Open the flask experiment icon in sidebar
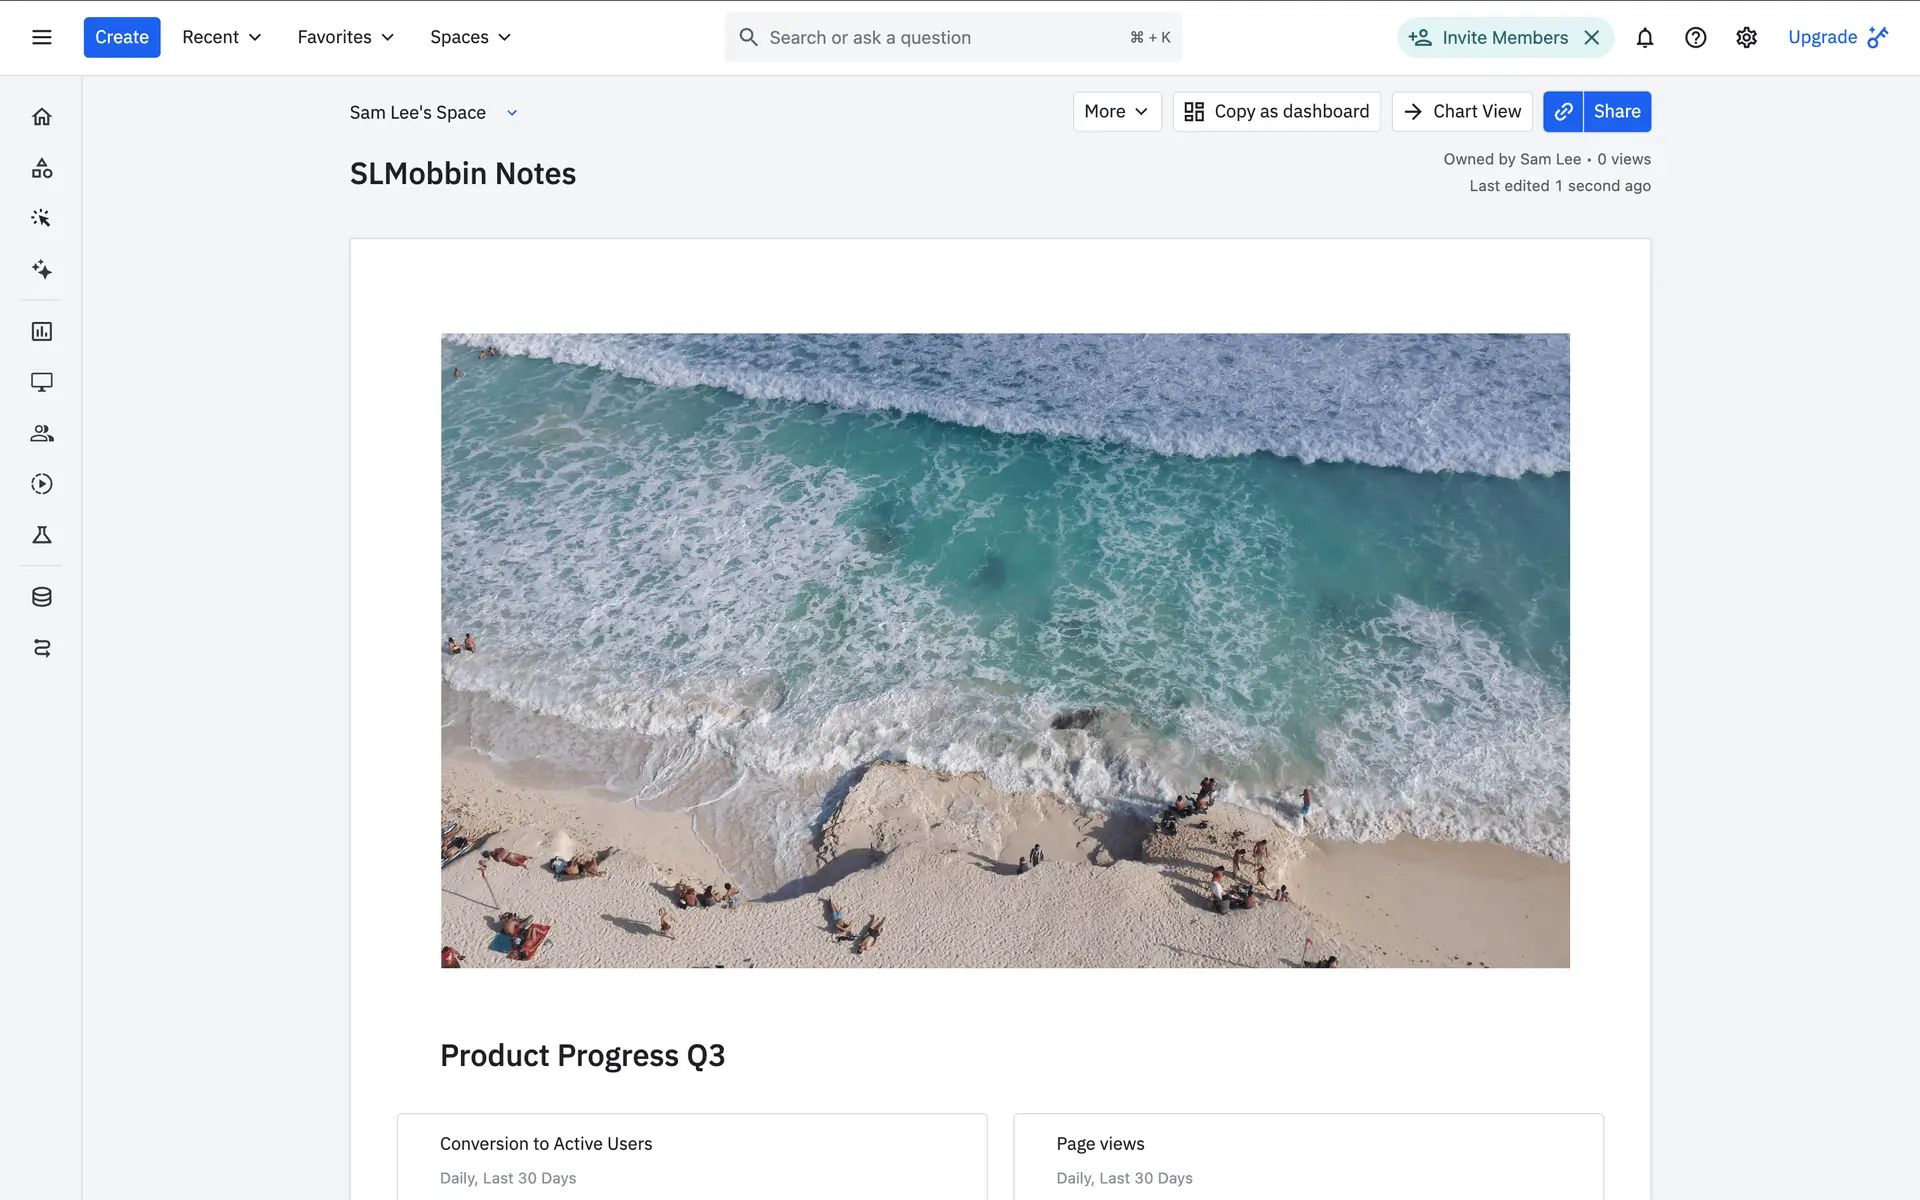Viewport: 1920px width, 1200px height. (x=41, y=535)
